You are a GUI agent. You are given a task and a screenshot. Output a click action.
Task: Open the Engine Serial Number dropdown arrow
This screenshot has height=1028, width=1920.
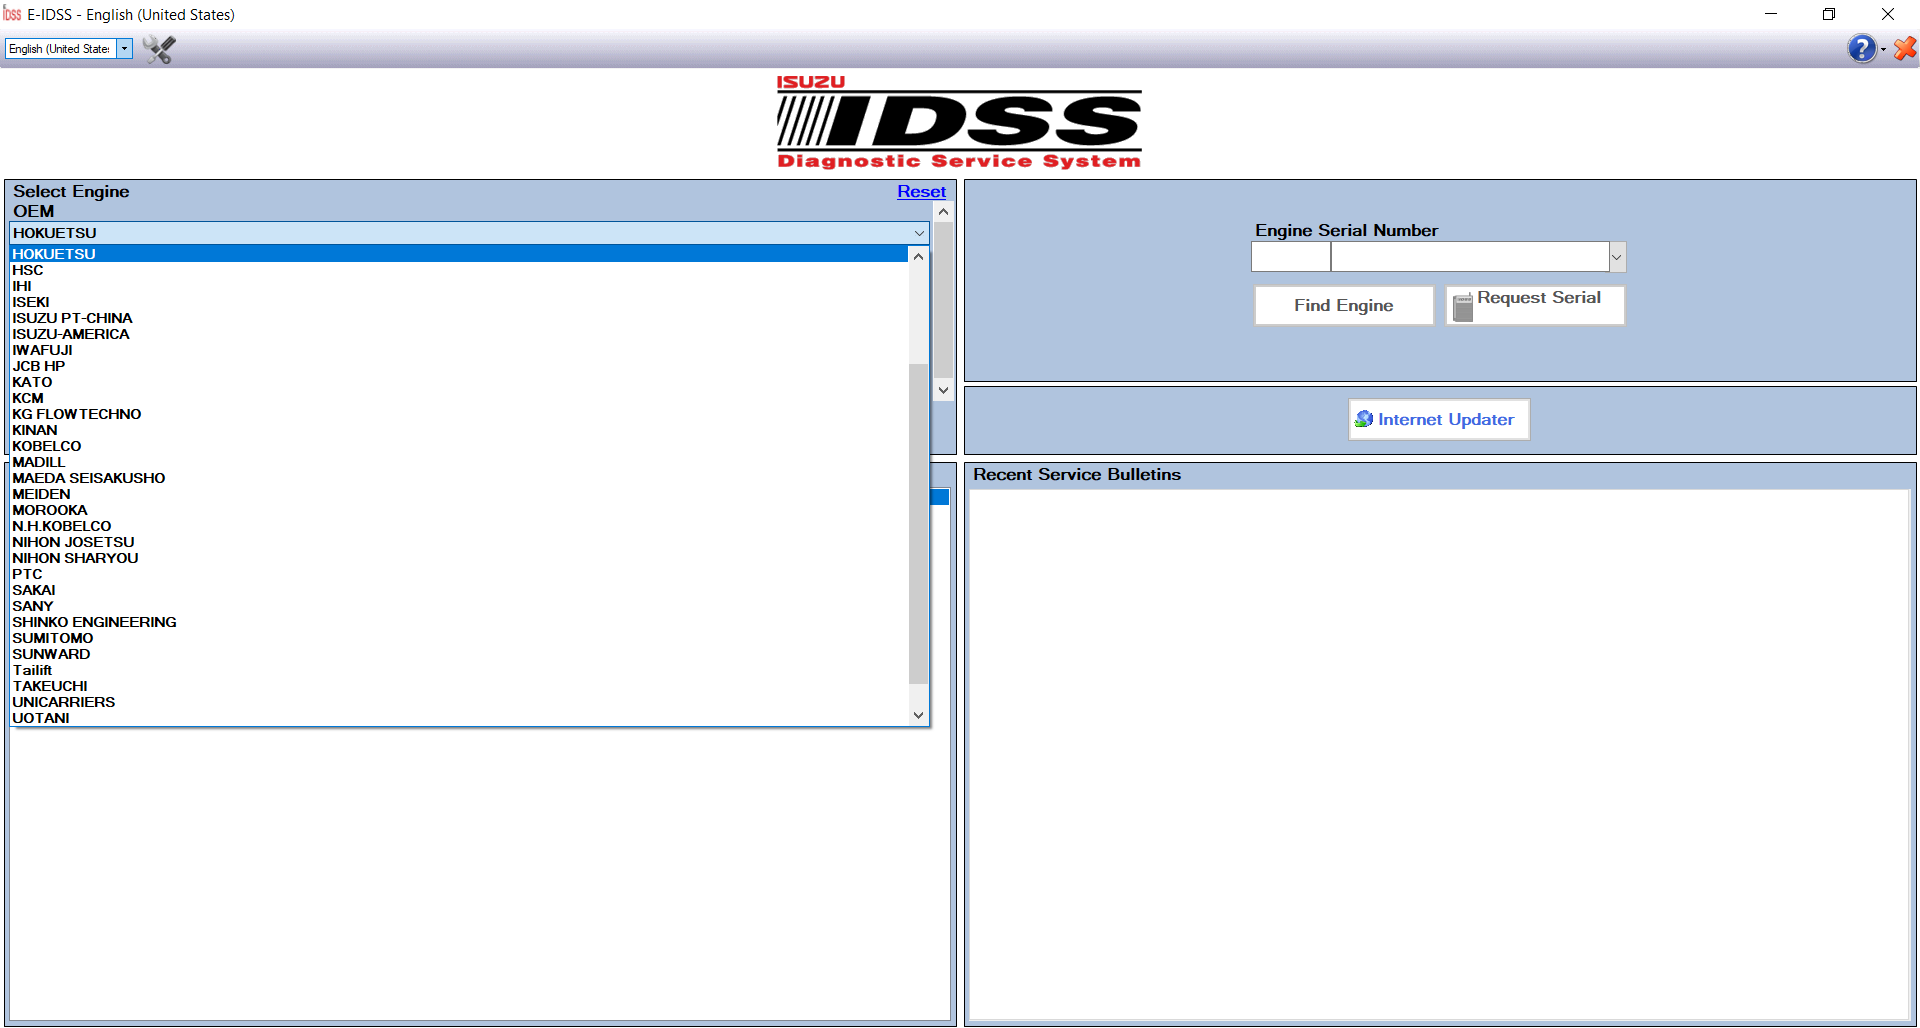click(x=1617, y=257)
